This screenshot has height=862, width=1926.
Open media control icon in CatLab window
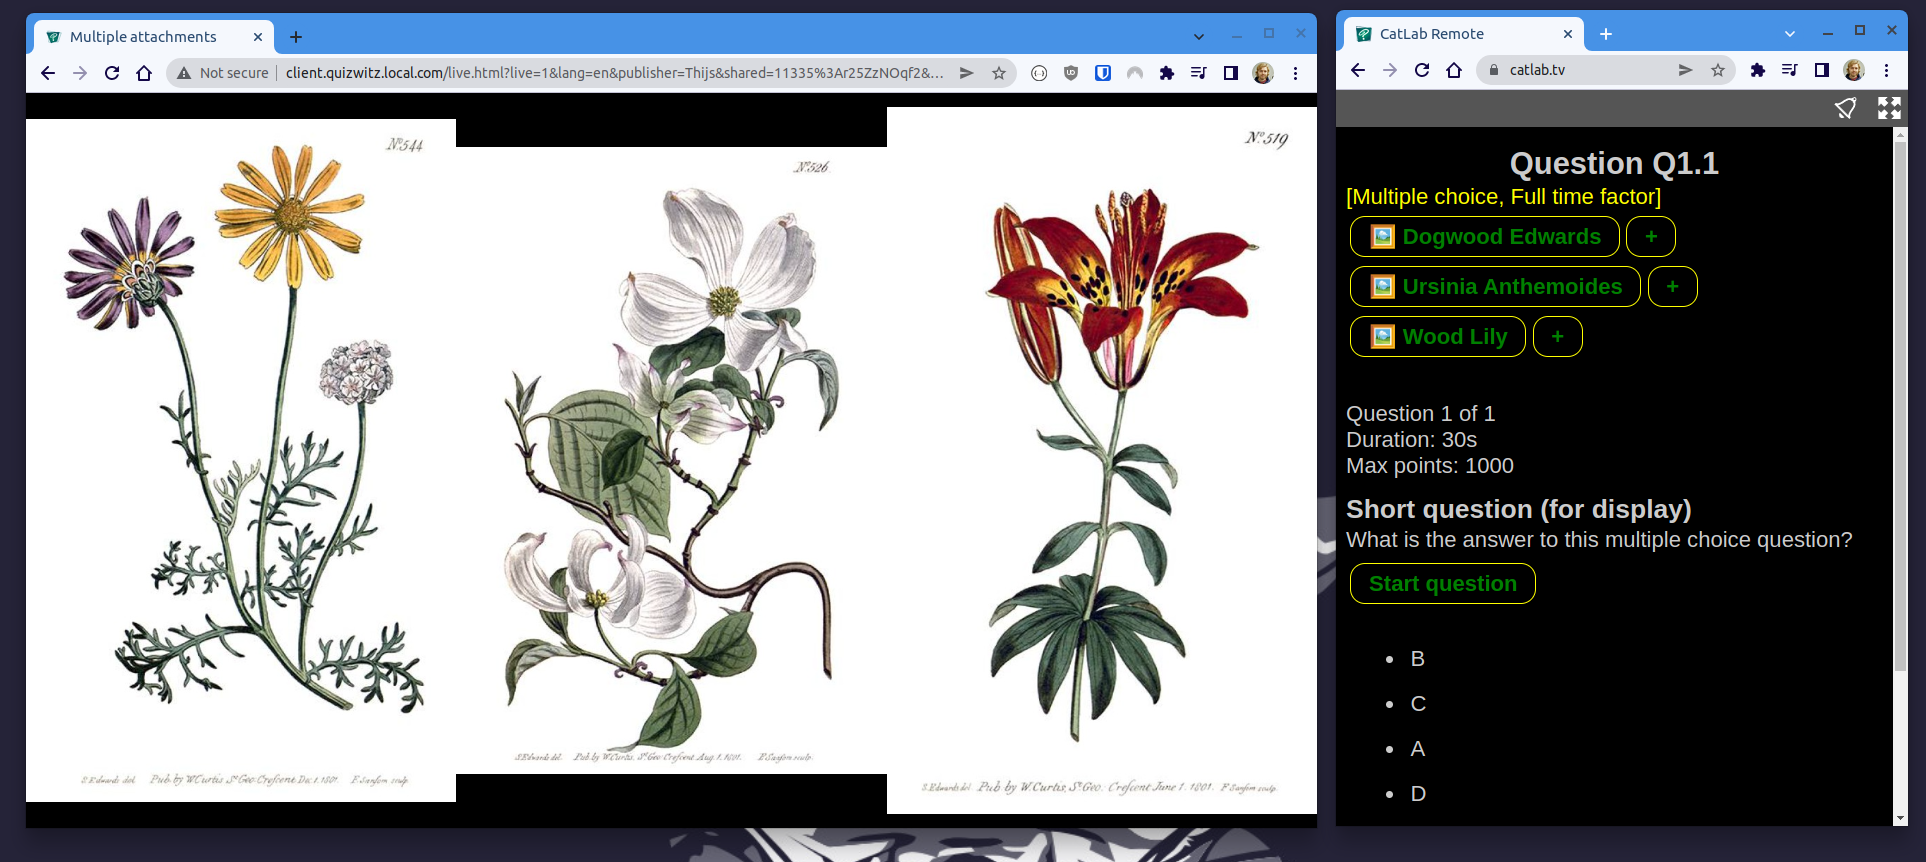1790,70
